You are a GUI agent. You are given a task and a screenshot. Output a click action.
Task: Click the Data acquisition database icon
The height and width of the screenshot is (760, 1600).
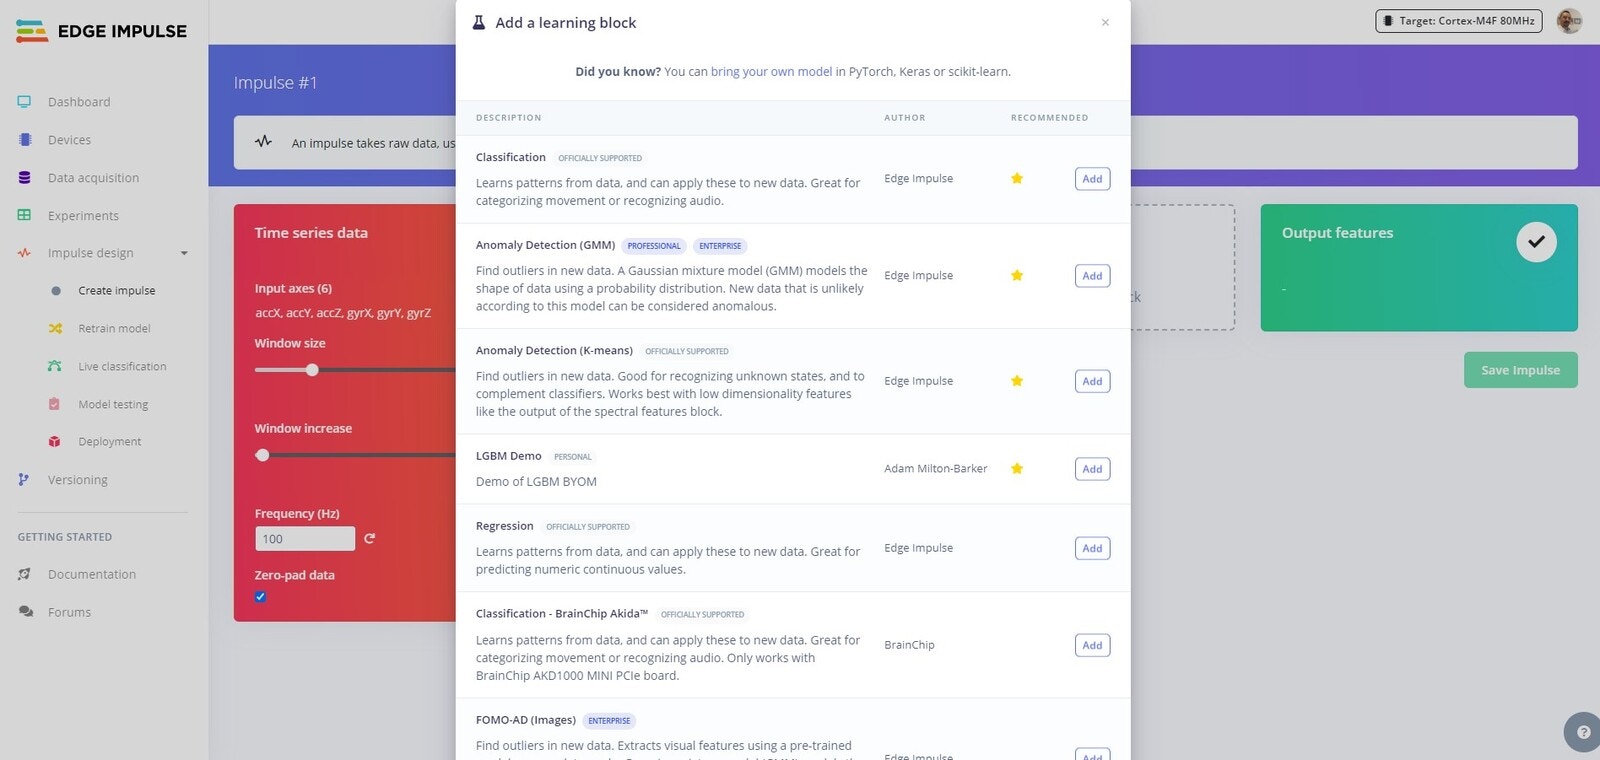click(x=25, y=178)
